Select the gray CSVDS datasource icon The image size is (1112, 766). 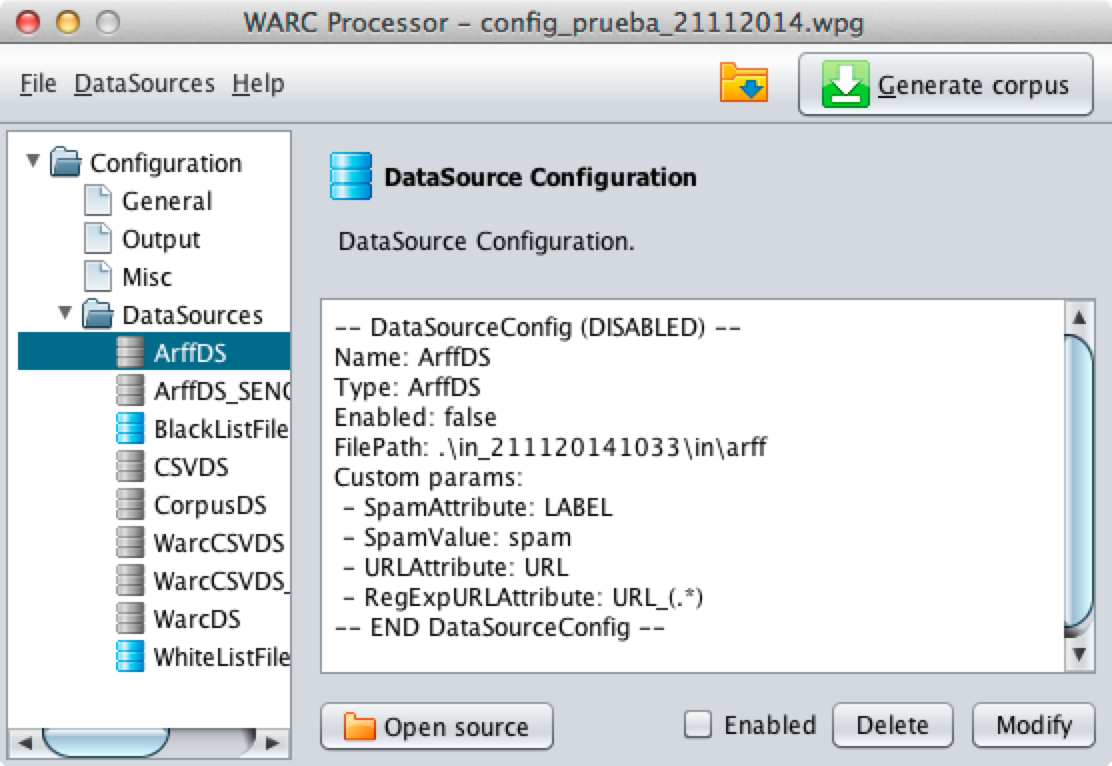pyautogui.click(x=130, y=467)
